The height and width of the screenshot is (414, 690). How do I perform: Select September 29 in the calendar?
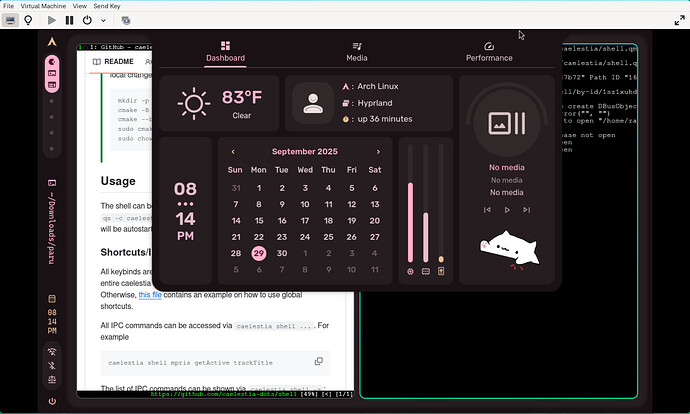pyautogui.click(x=258, y=253)
